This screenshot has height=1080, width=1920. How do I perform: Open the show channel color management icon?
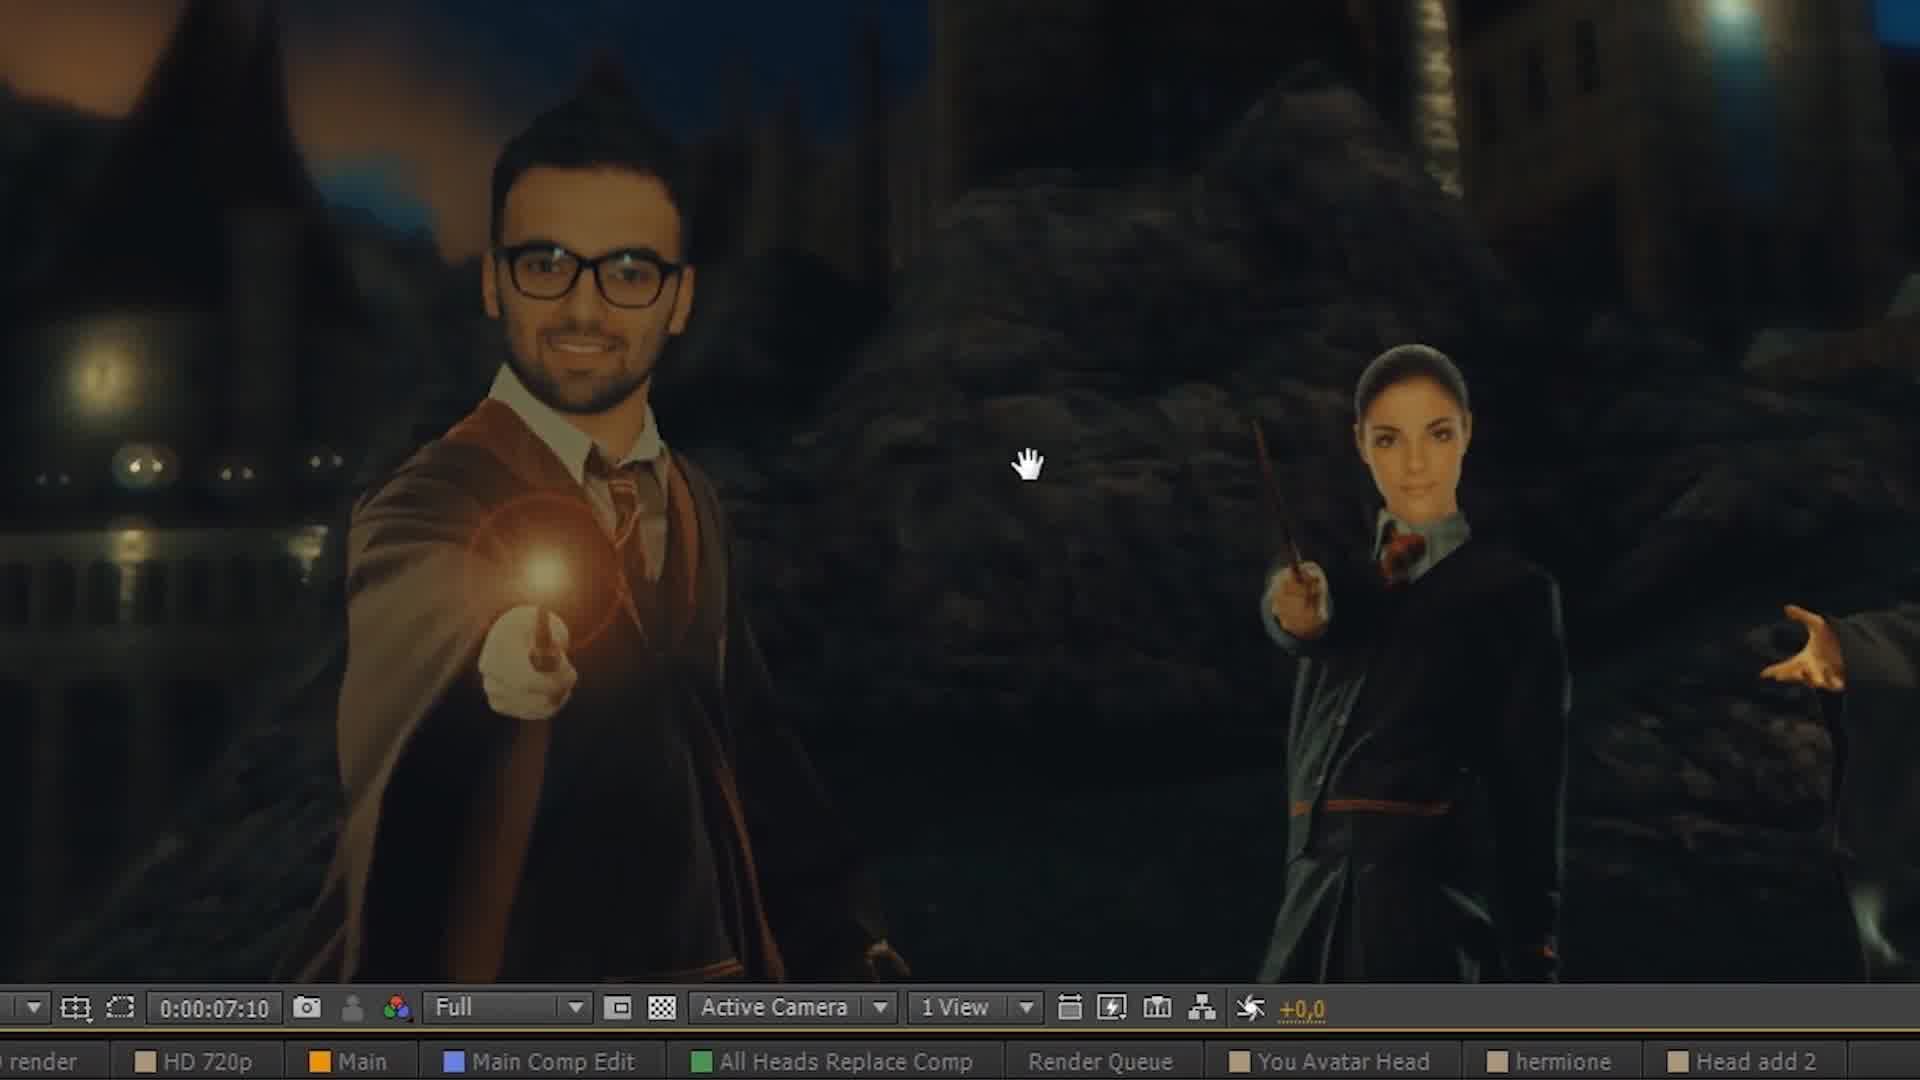397,1008
